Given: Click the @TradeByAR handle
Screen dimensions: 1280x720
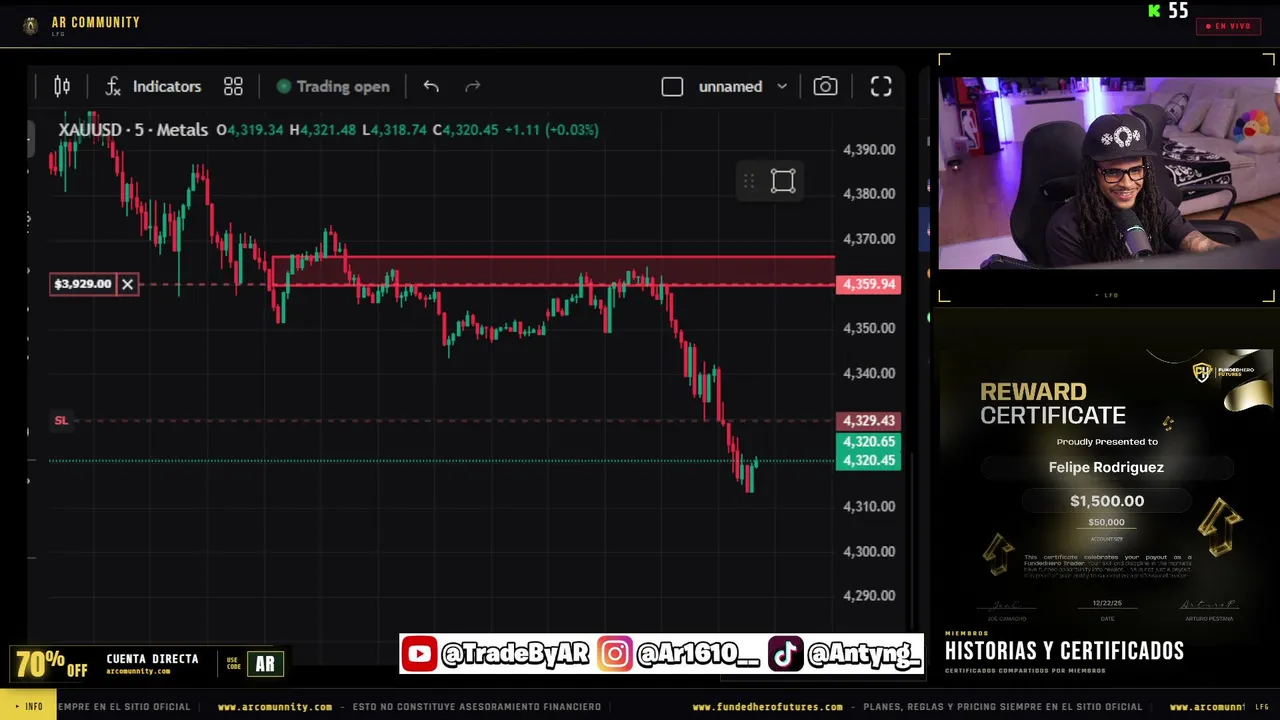Looking at the screenshot, I should click(515, 655).
